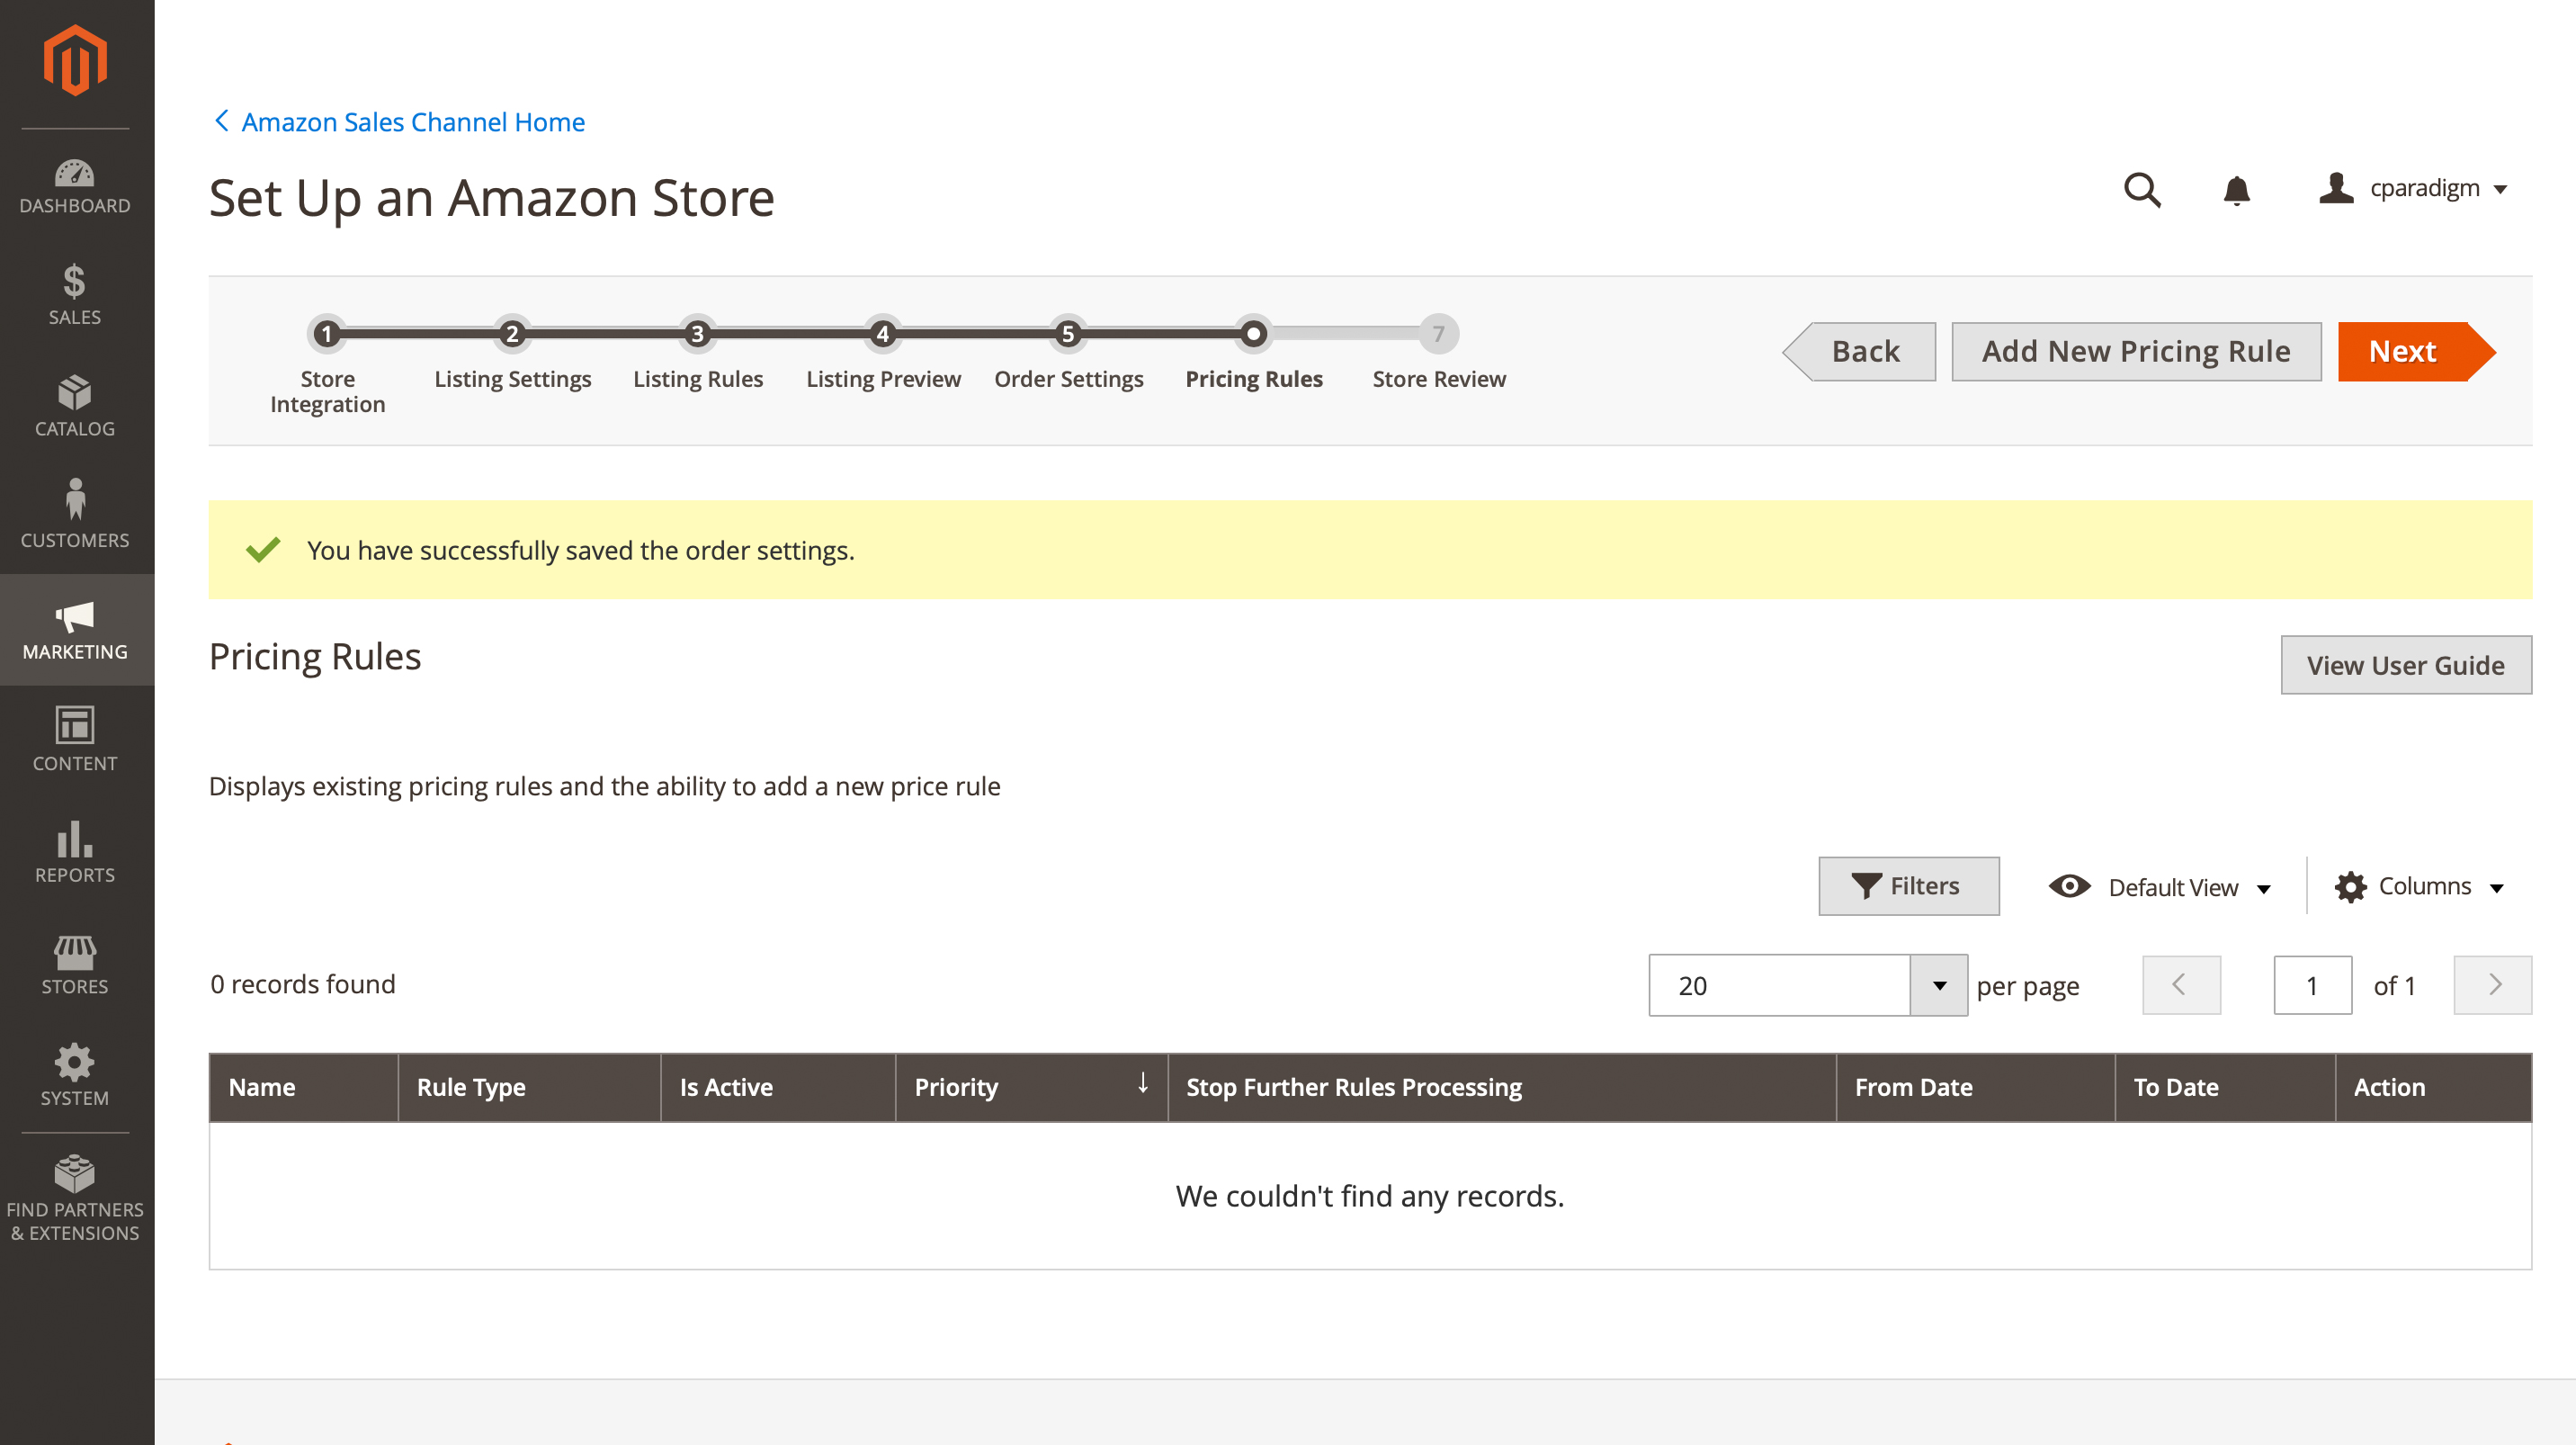Viewport: 2576px width, 1445px height.
Task: Click the orange Next button
Action: point(2416,351)
